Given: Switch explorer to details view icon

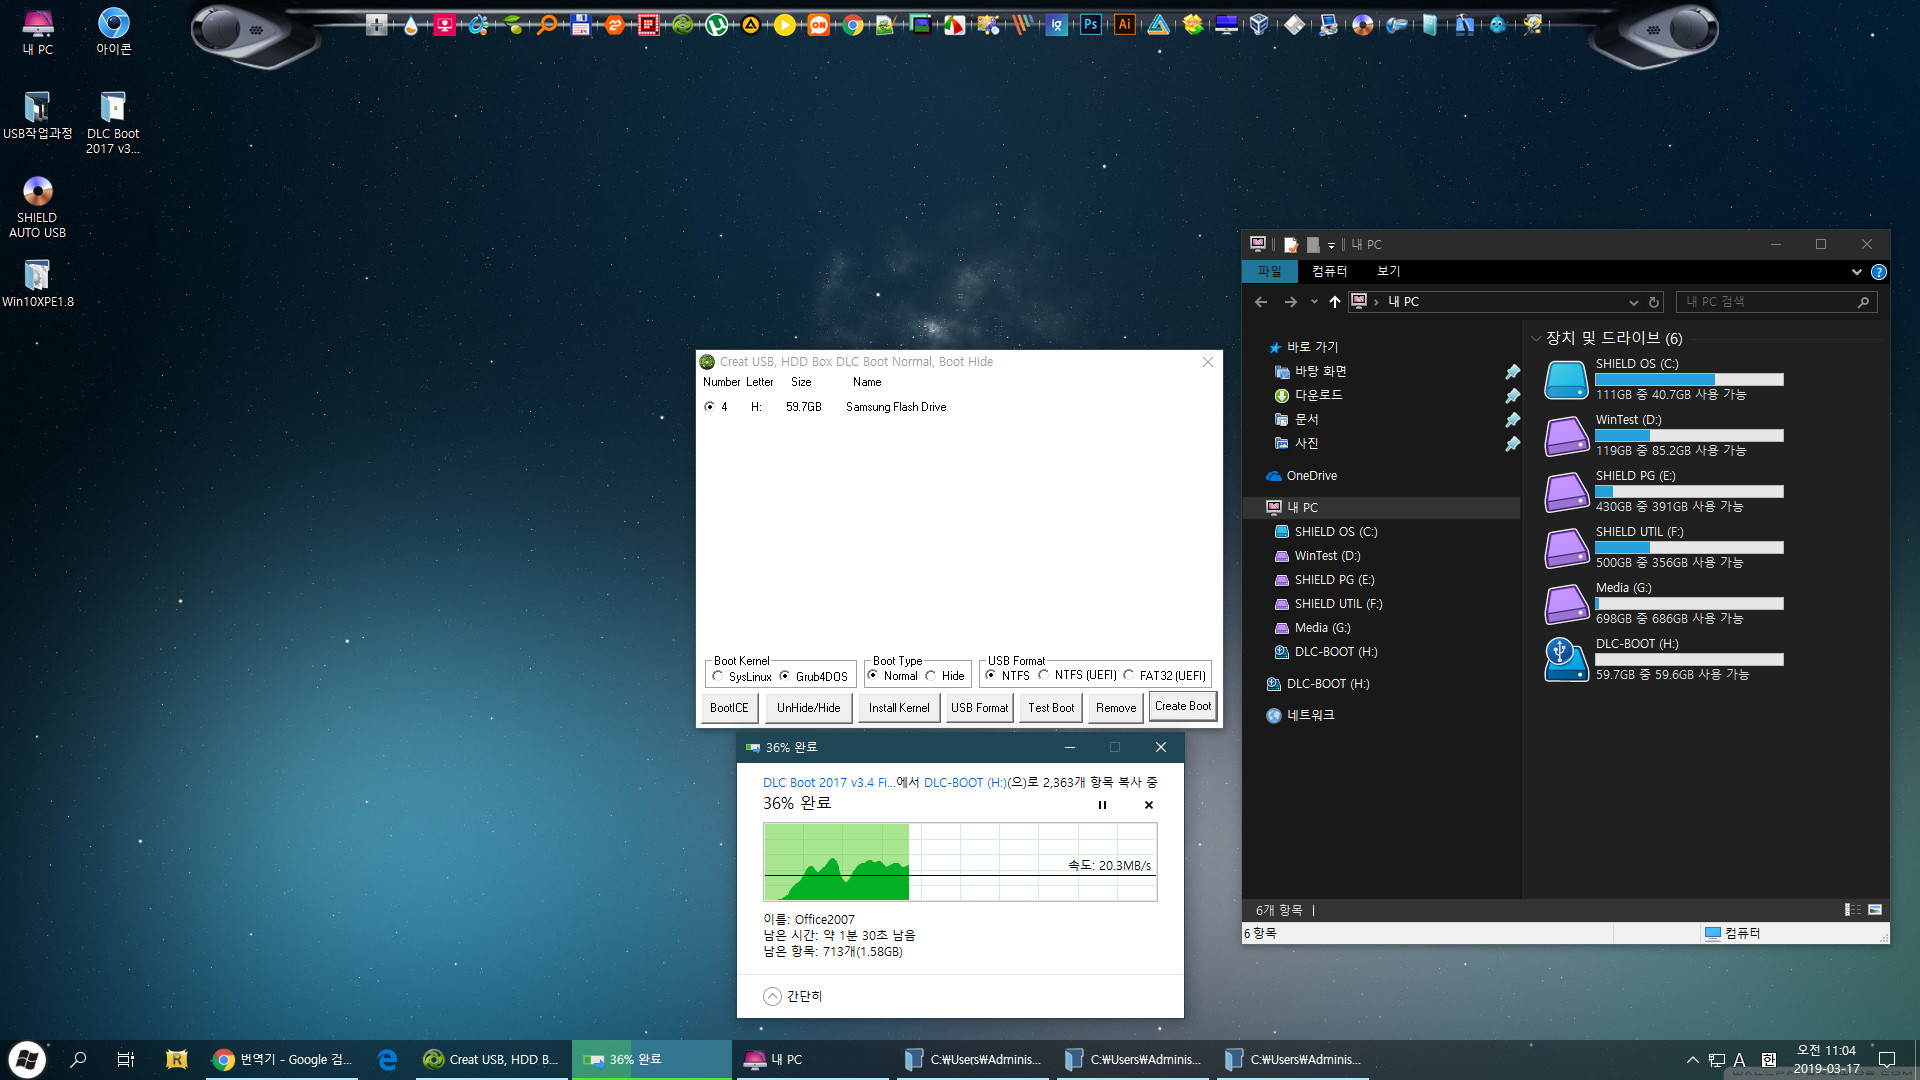Looking at the screenshot, I should 1852,910.
